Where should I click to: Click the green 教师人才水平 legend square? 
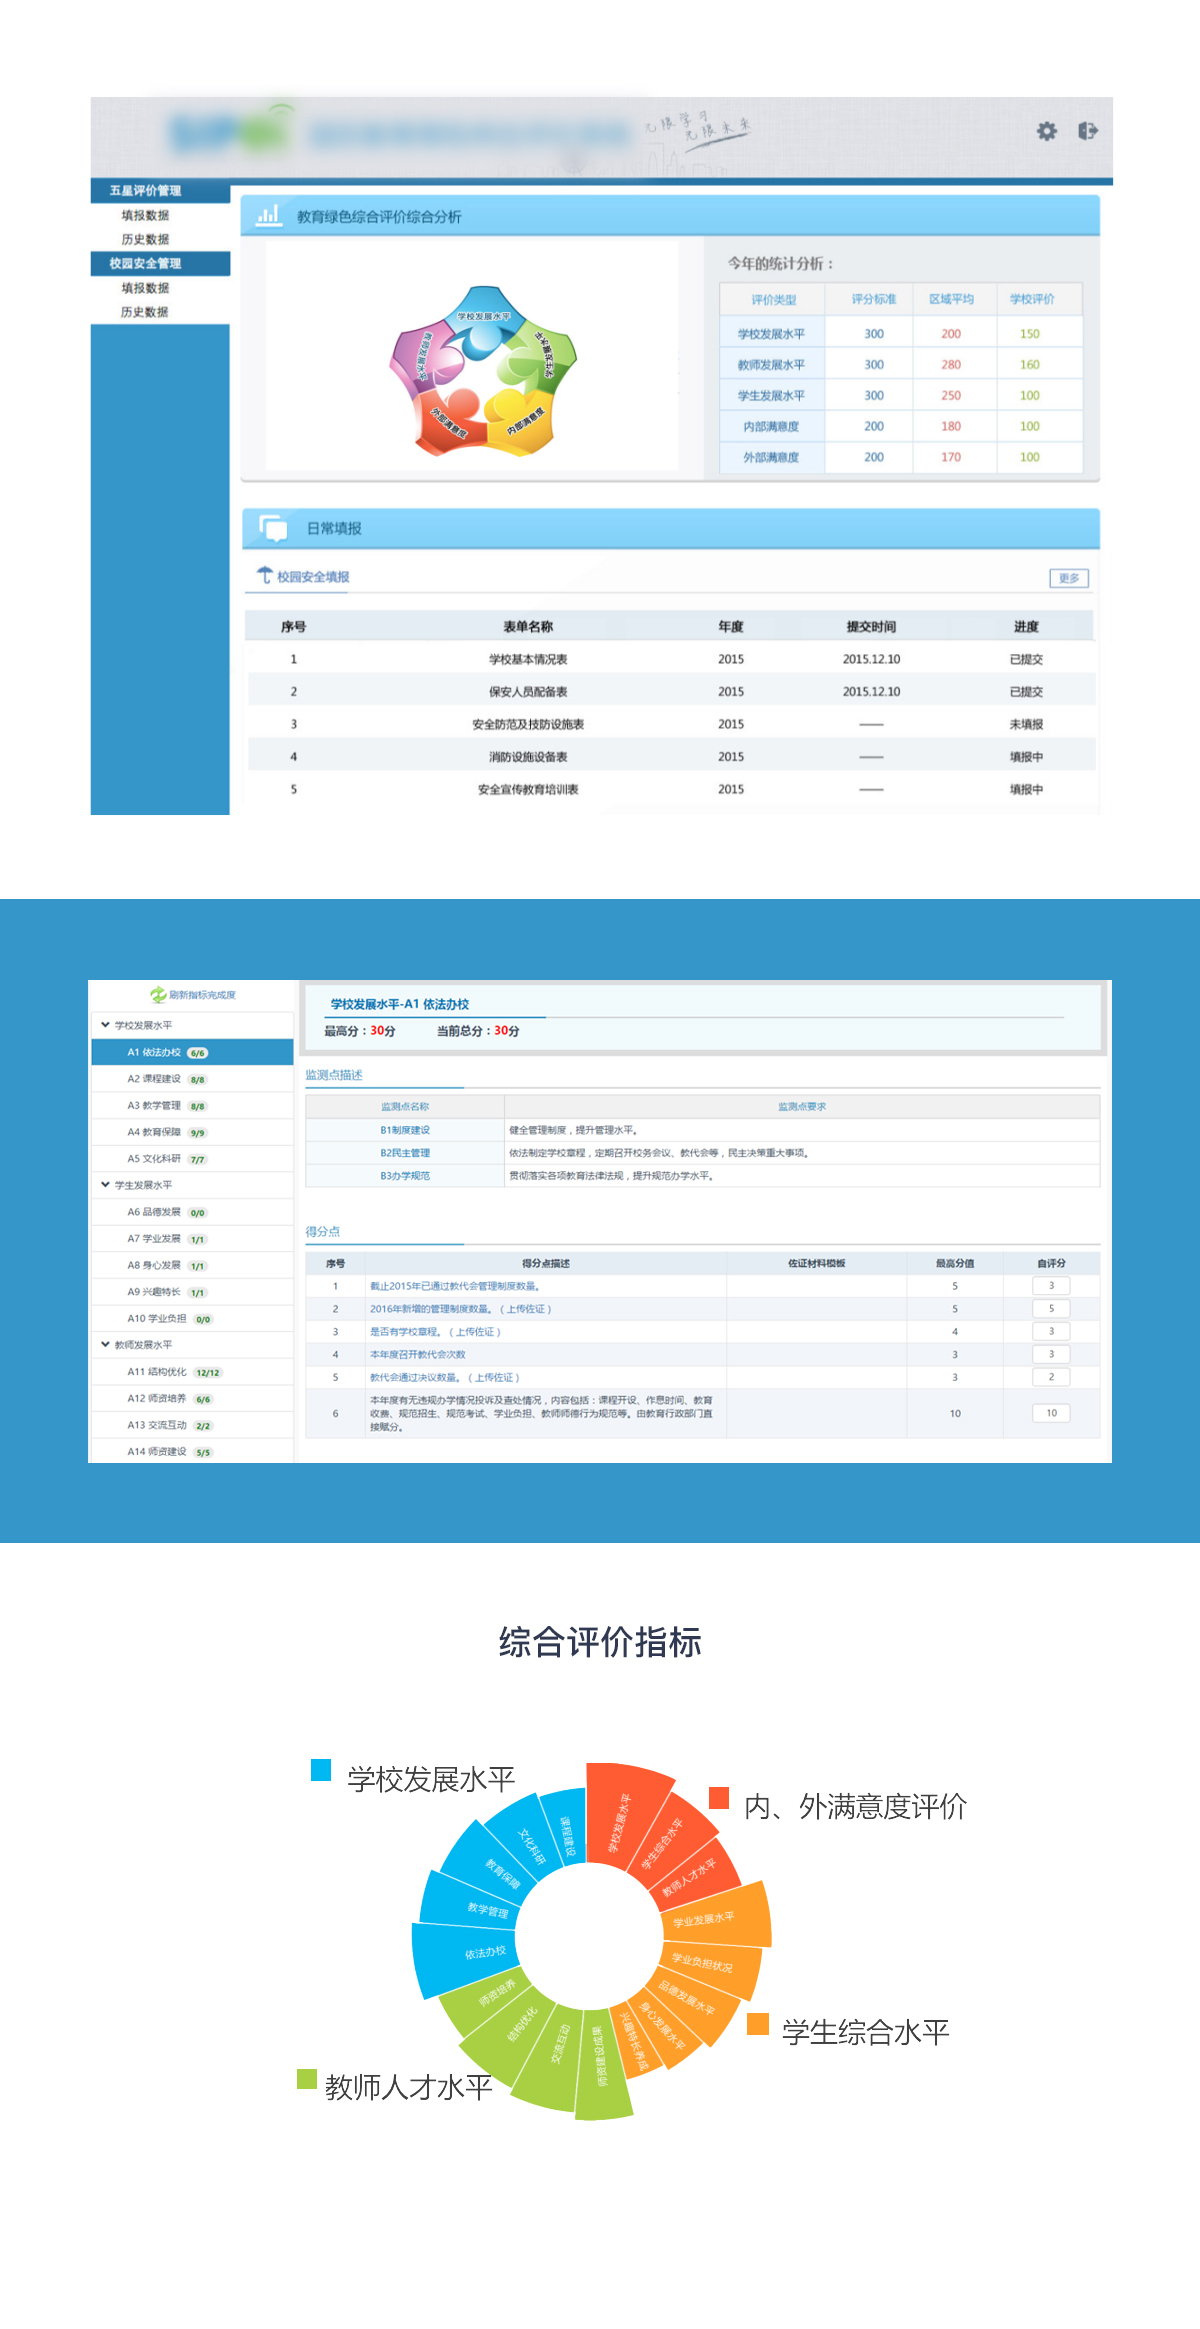pyautogui.click(x=307, y=2079)
